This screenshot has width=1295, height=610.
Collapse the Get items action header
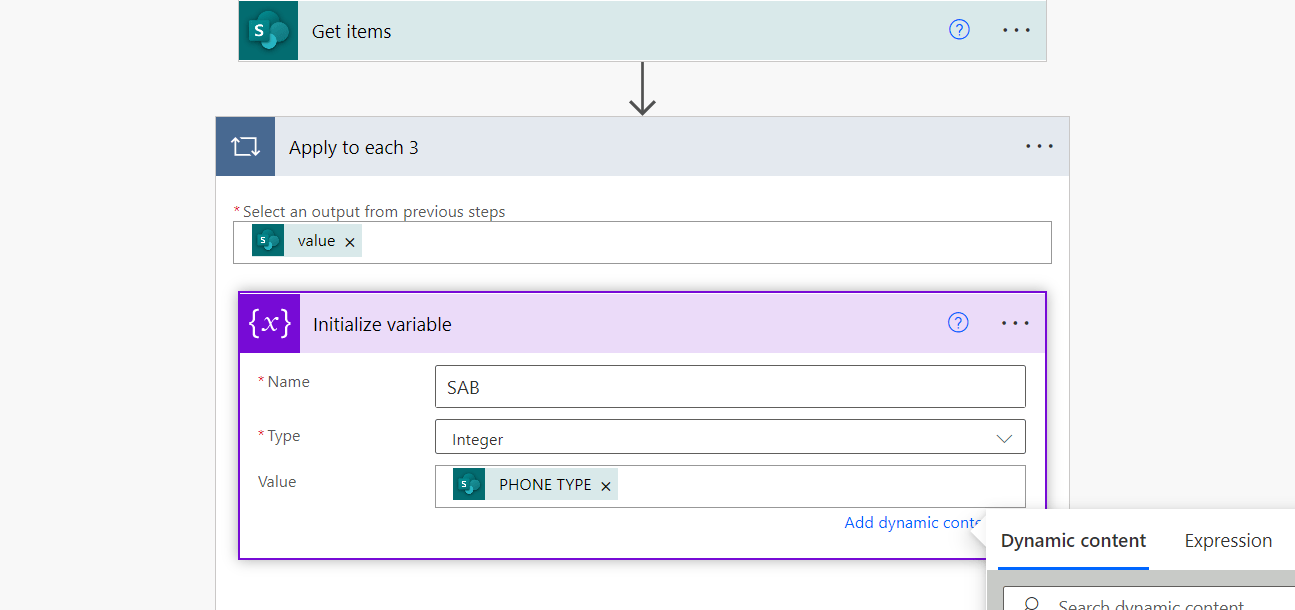(642, 31)
